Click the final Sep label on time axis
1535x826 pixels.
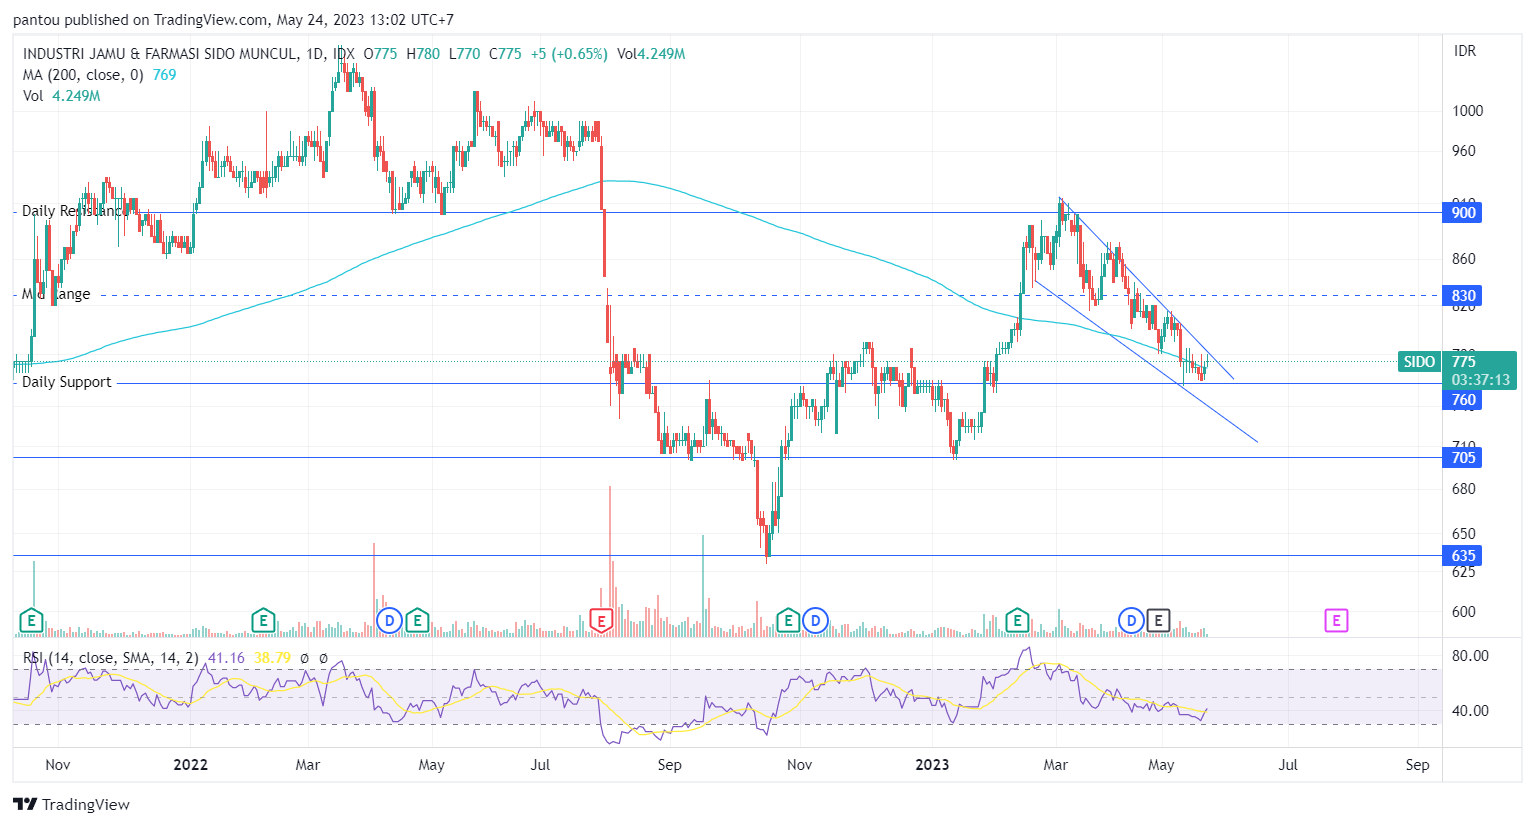pos(1417,765)
